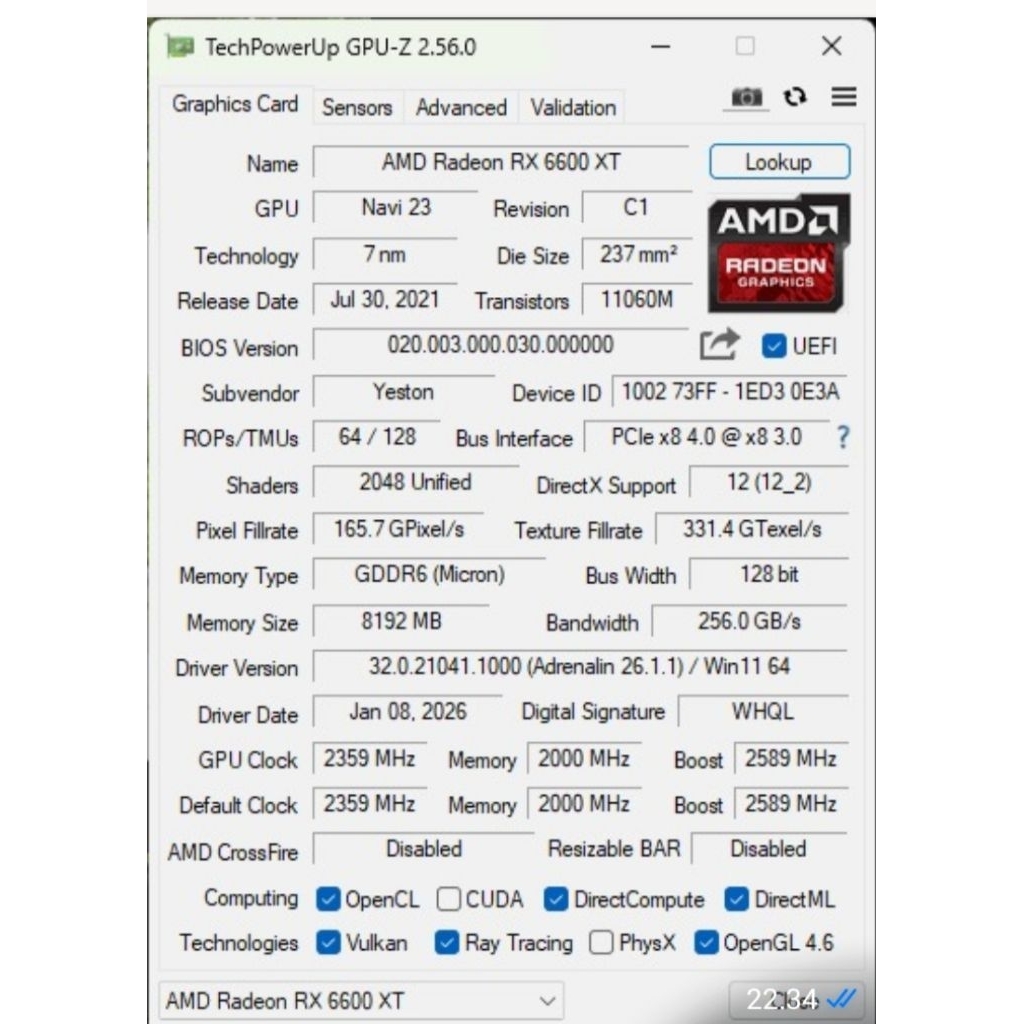The height and width of the screenshot is (1024, 1024).
Task: Toggle the OpenGL 4.6 checkbox
Action: click(x=706, y=942)
